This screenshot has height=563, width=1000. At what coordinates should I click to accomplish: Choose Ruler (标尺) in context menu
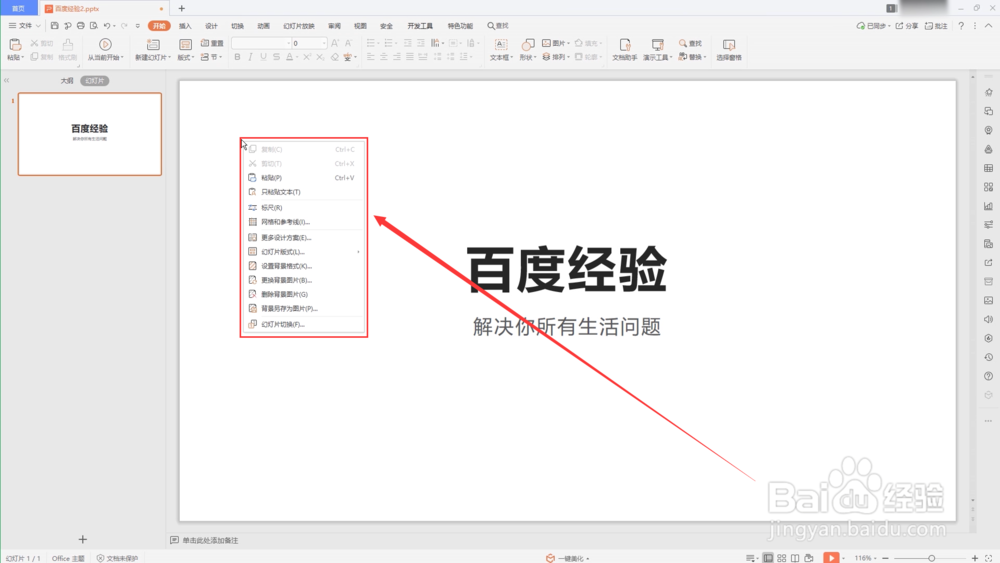pos(303,208)
